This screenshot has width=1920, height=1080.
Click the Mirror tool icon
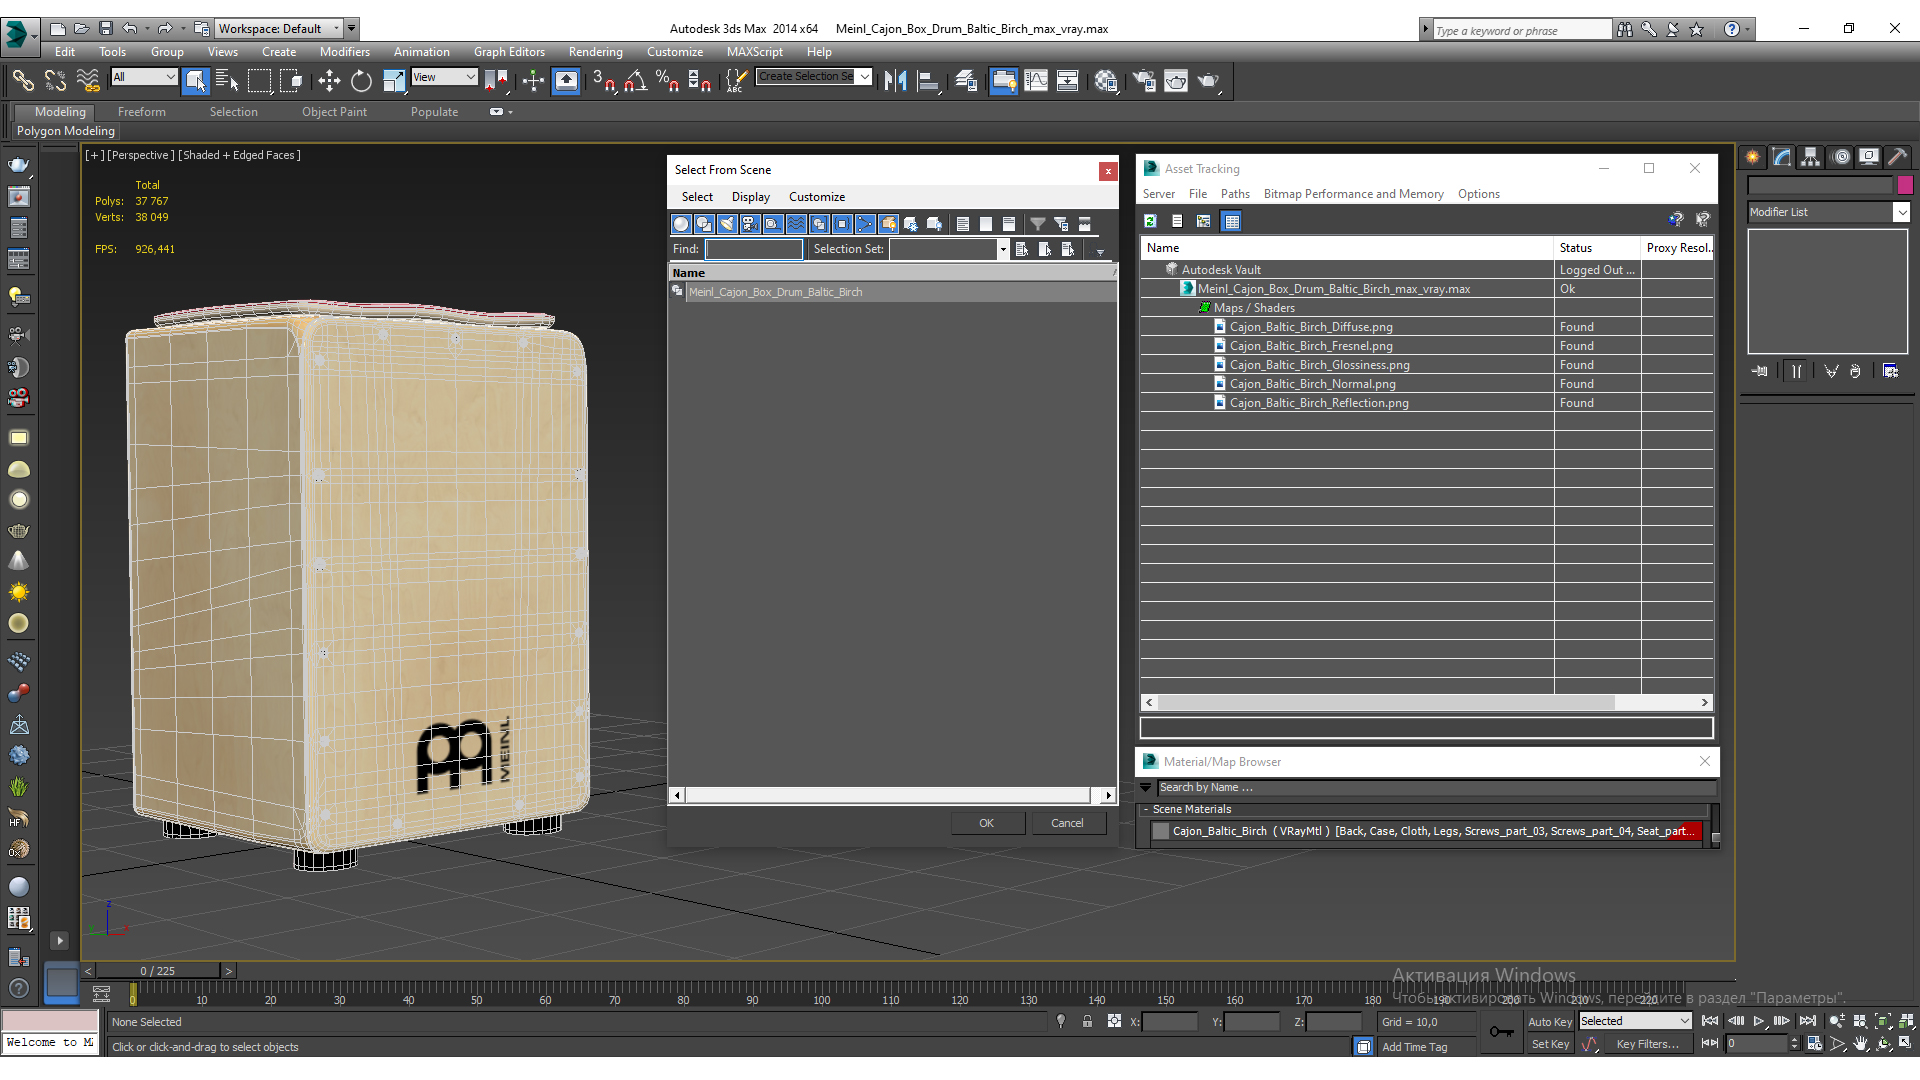point(896,81)
